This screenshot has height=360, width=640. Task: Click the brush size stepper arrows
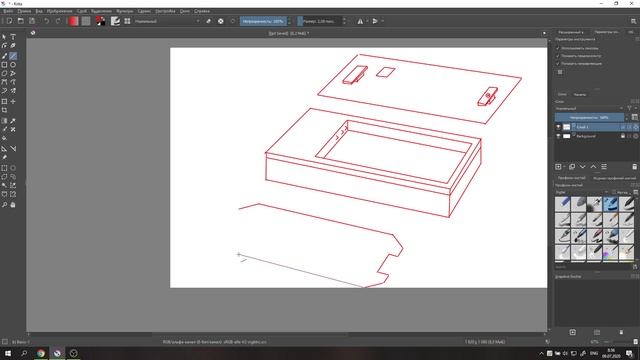tap(344, 21)
